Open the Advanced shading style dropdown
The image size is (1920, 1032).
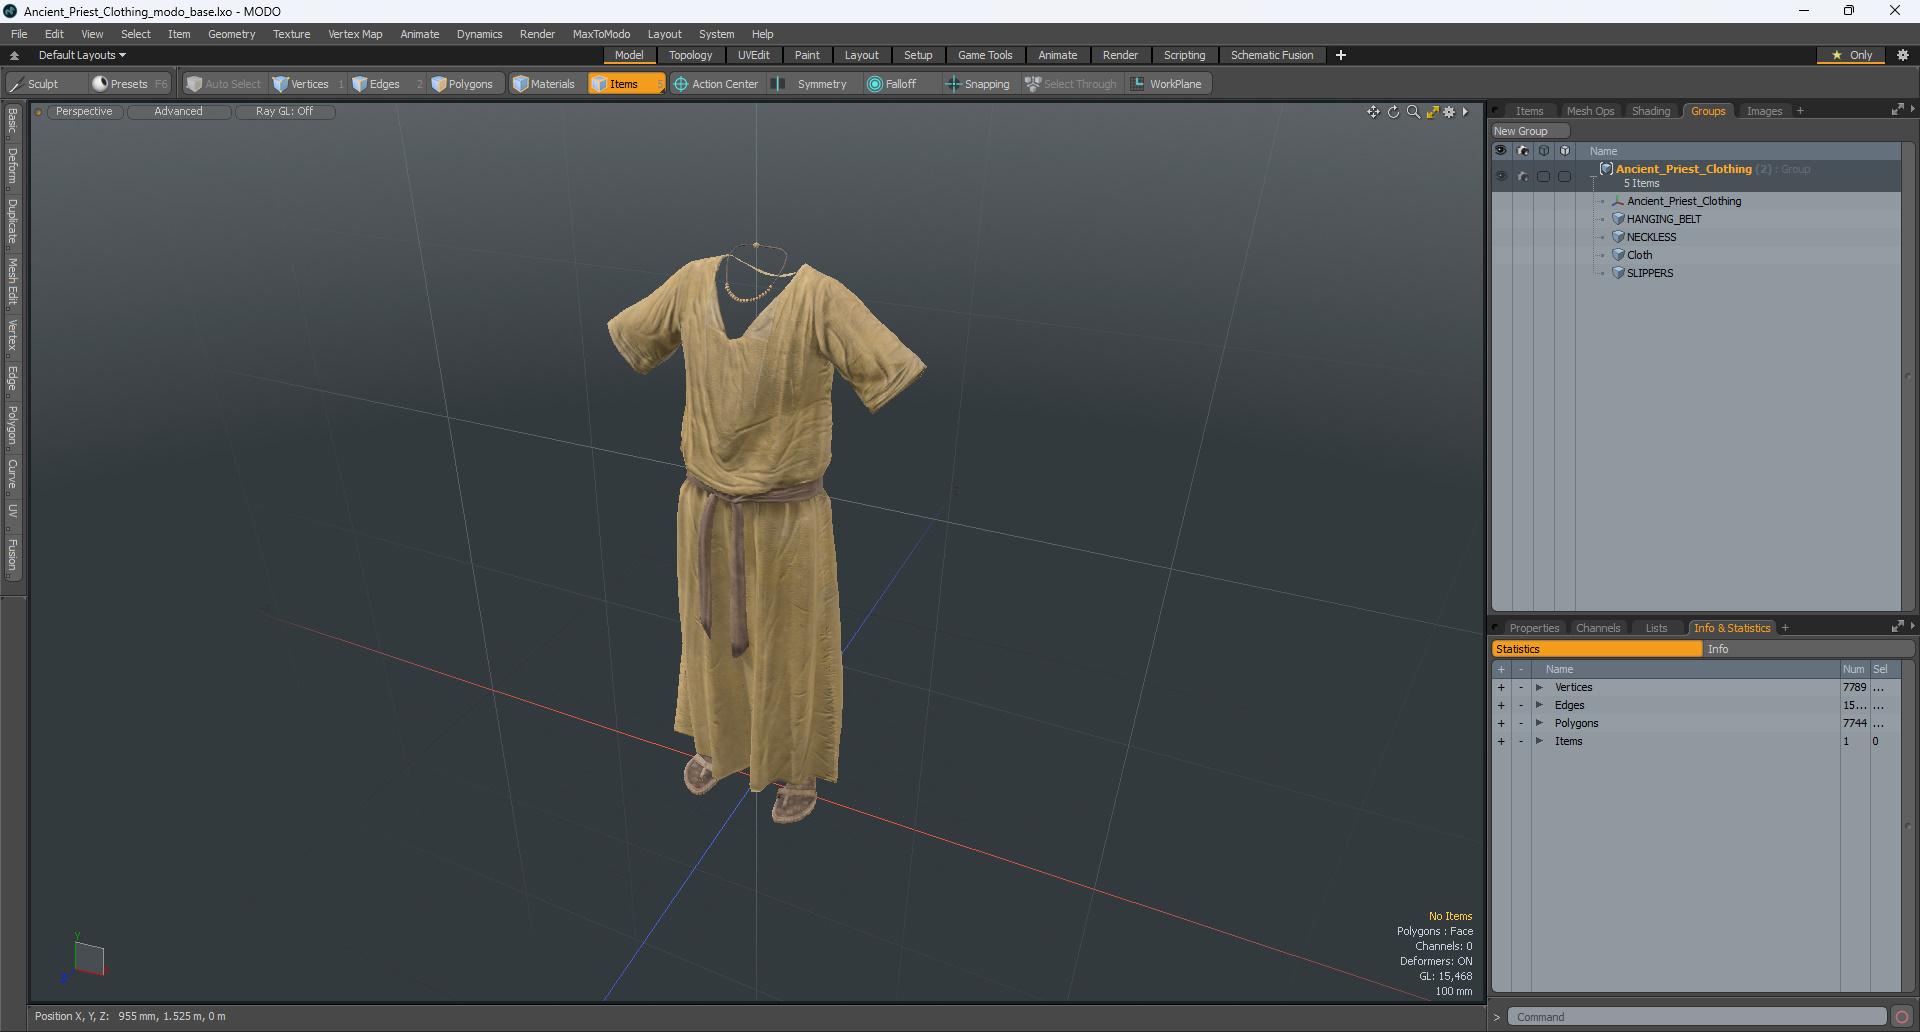pyautogui.click(x=178, y=112)
